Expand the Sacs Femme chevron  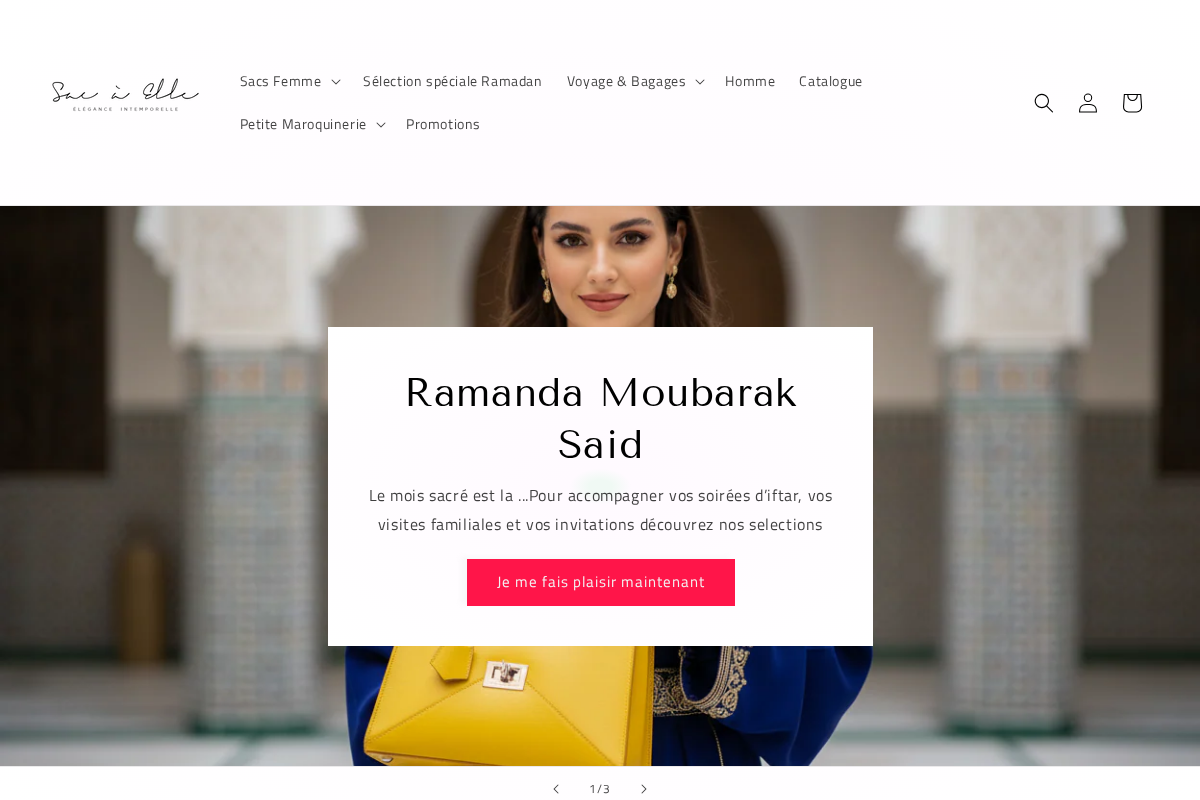[x=335, y=82]
